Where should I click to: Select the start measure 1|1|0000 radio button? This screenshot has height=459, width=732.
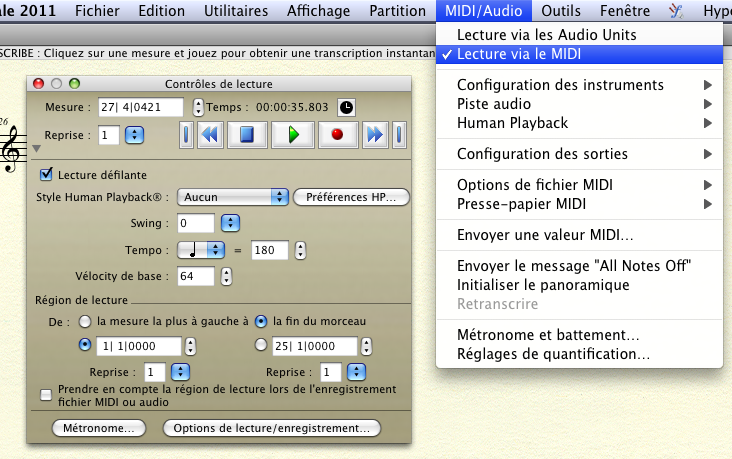(85, 345)
